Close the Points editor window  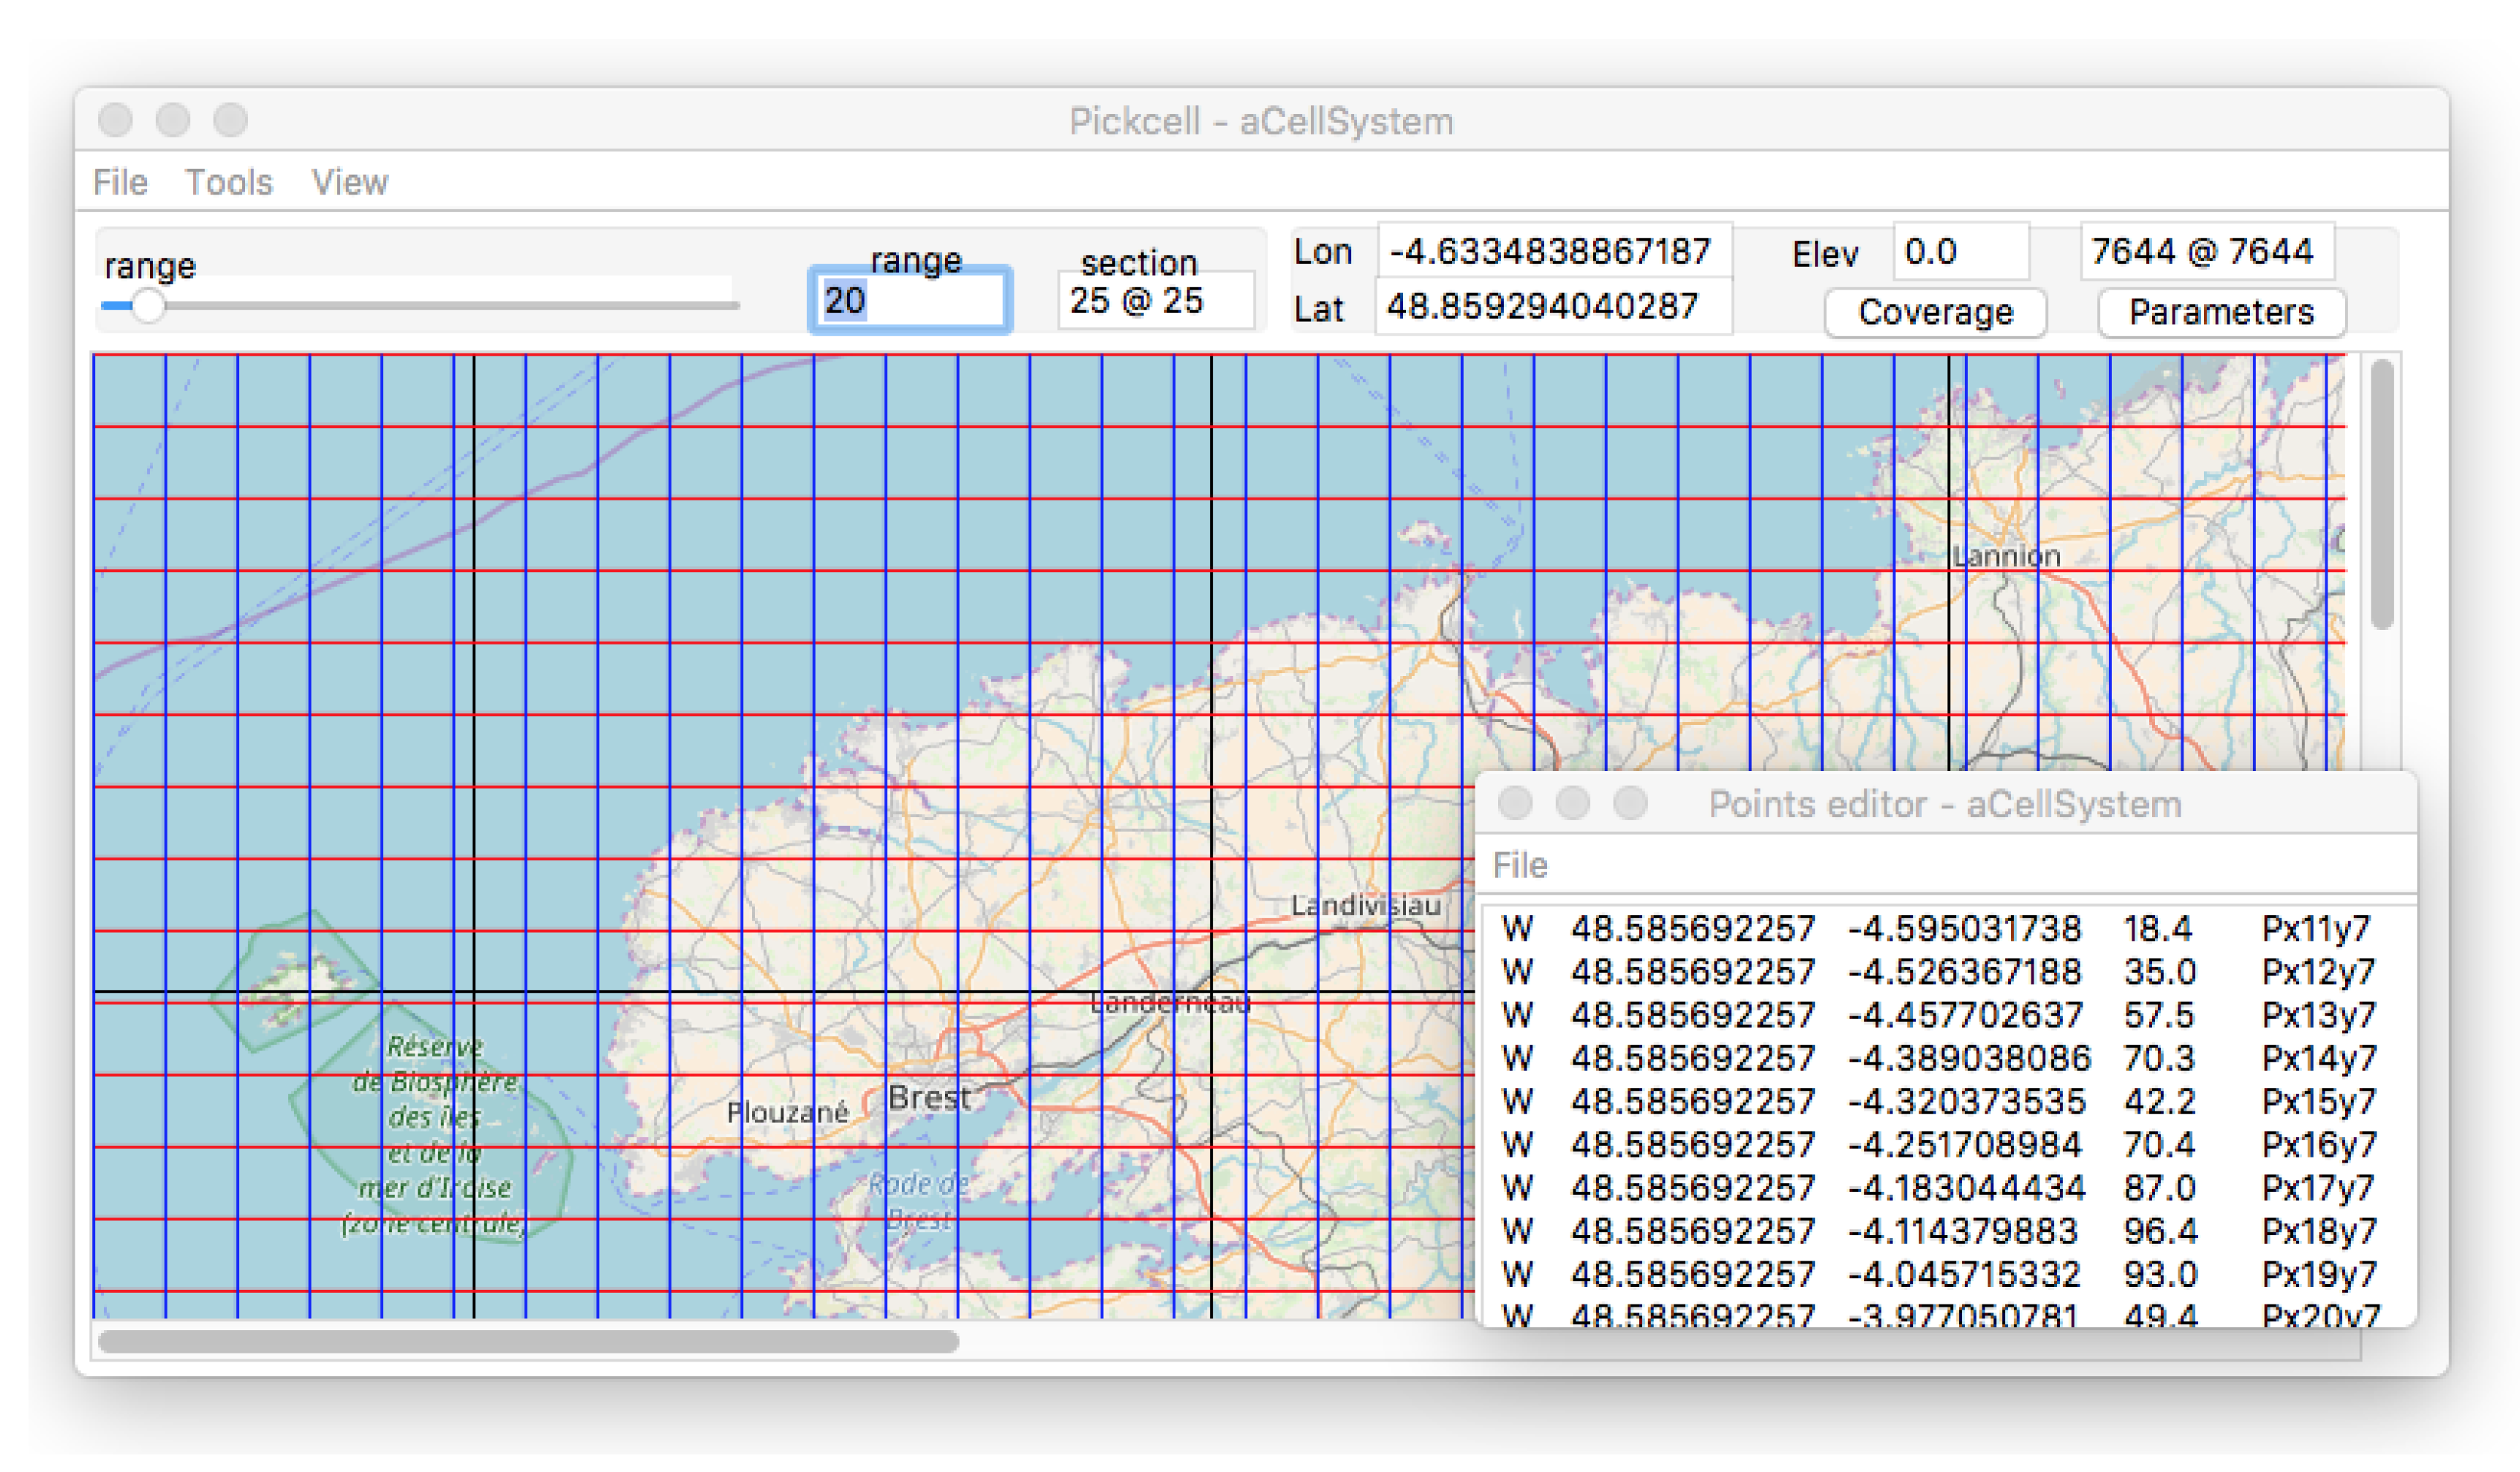click(1515, 802)
